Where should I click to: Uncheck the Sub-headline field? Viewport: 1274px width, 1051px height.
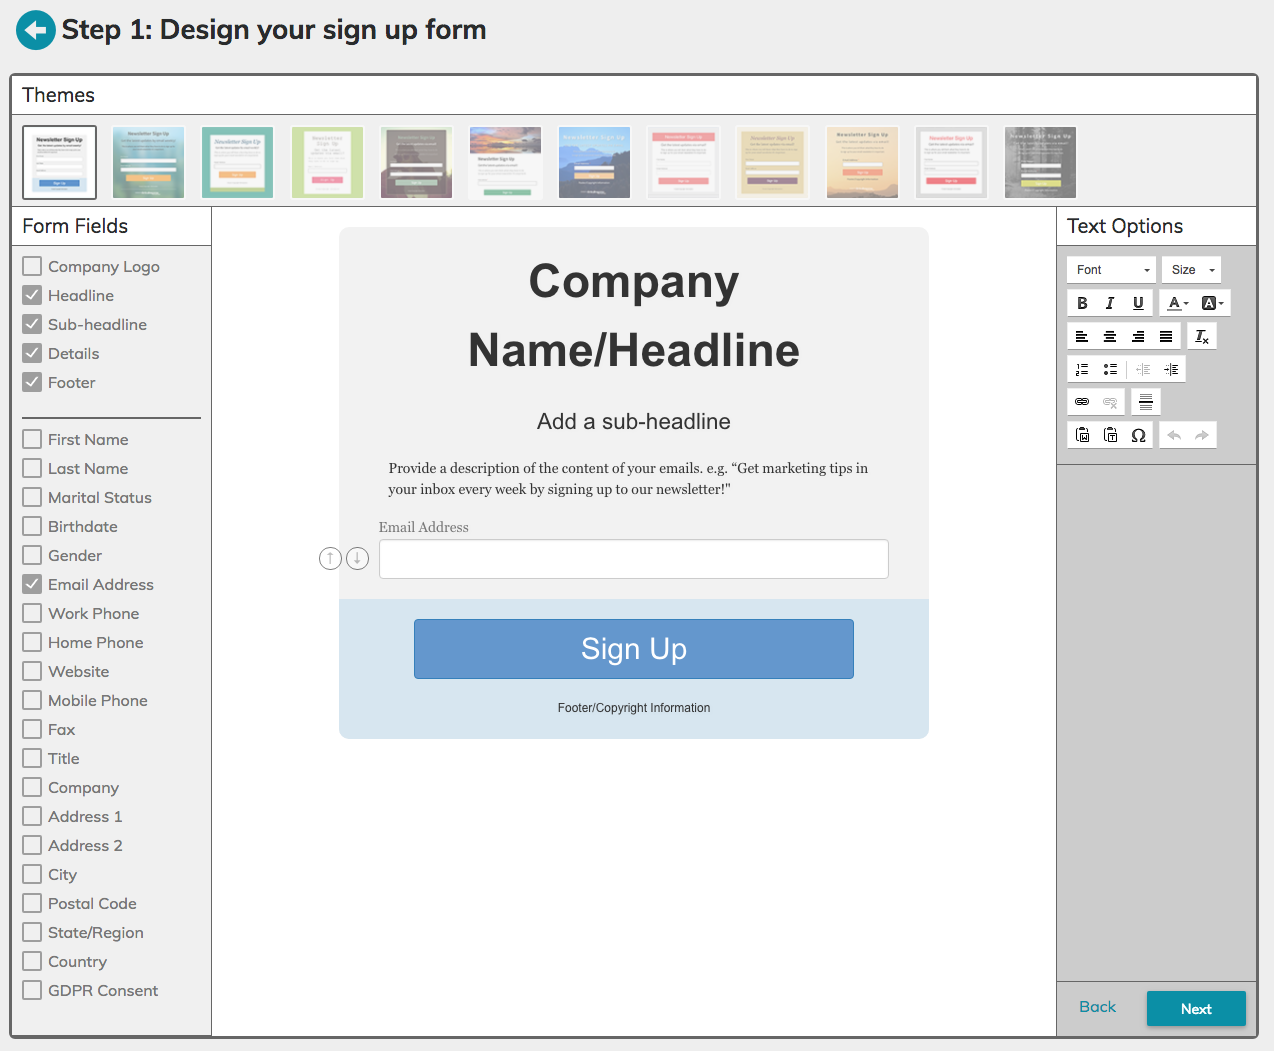click(31, 324)
